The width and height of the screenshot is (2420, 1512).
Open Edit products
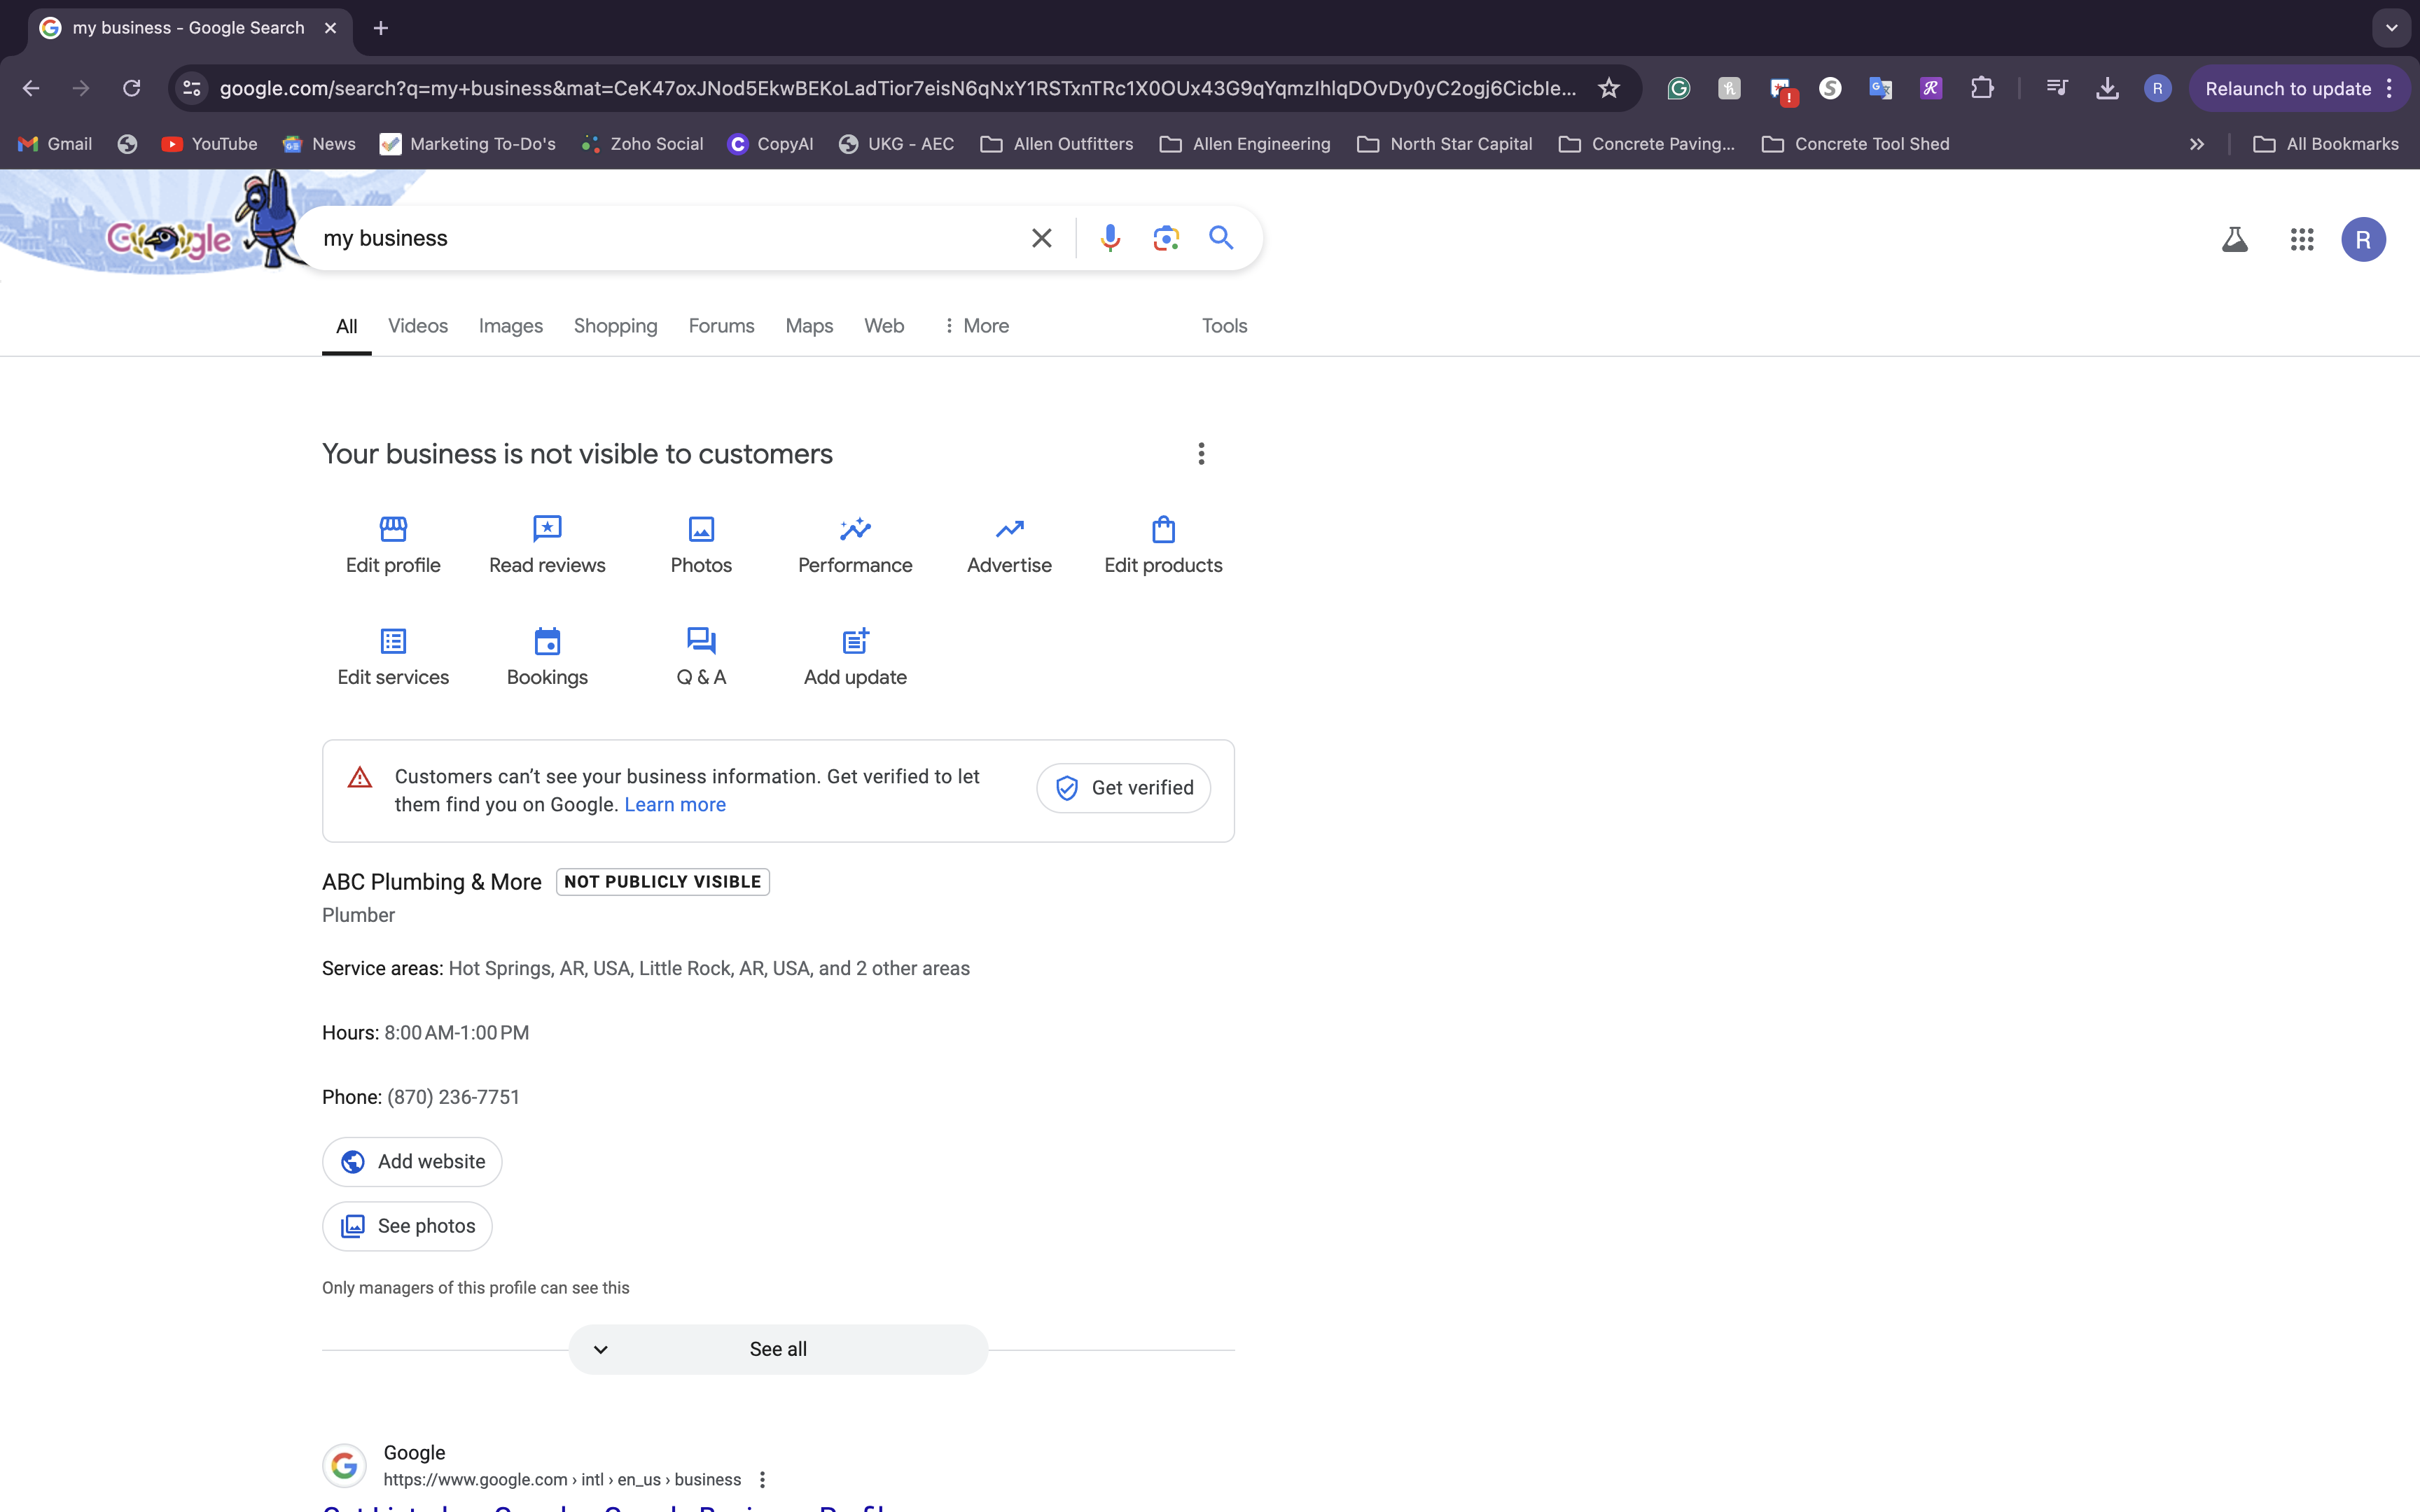(x=1163, y=545)
